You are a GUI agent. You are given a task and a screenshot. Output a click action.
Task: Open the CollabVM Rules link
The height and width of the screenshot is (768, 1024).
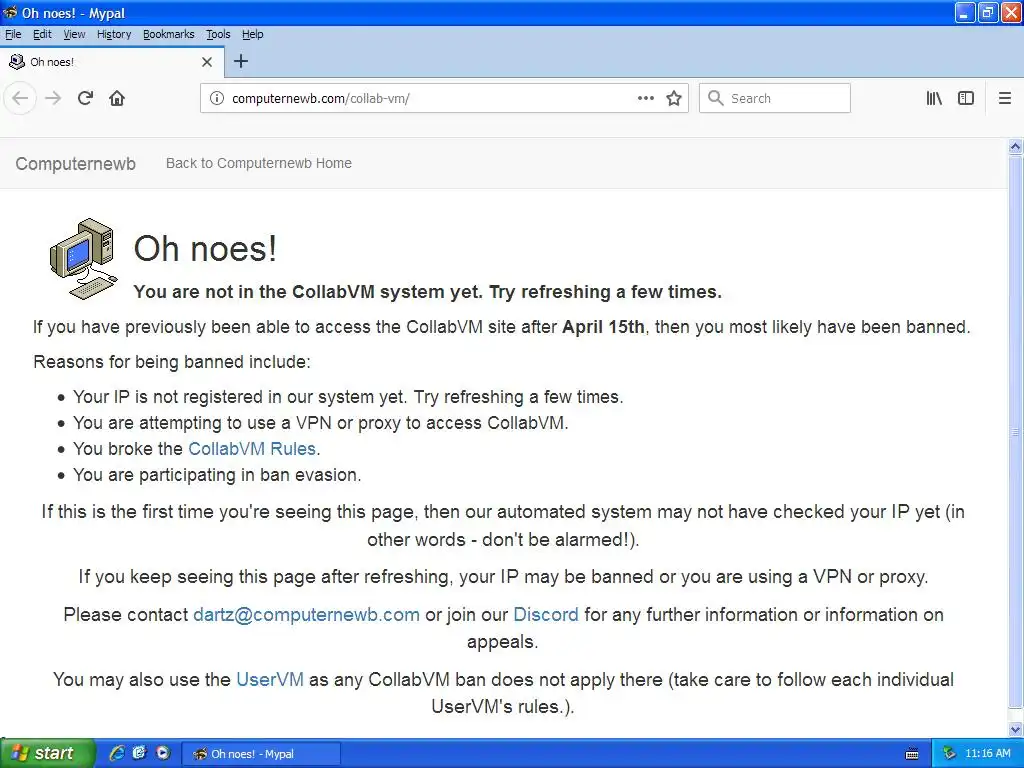pos(252,449)
